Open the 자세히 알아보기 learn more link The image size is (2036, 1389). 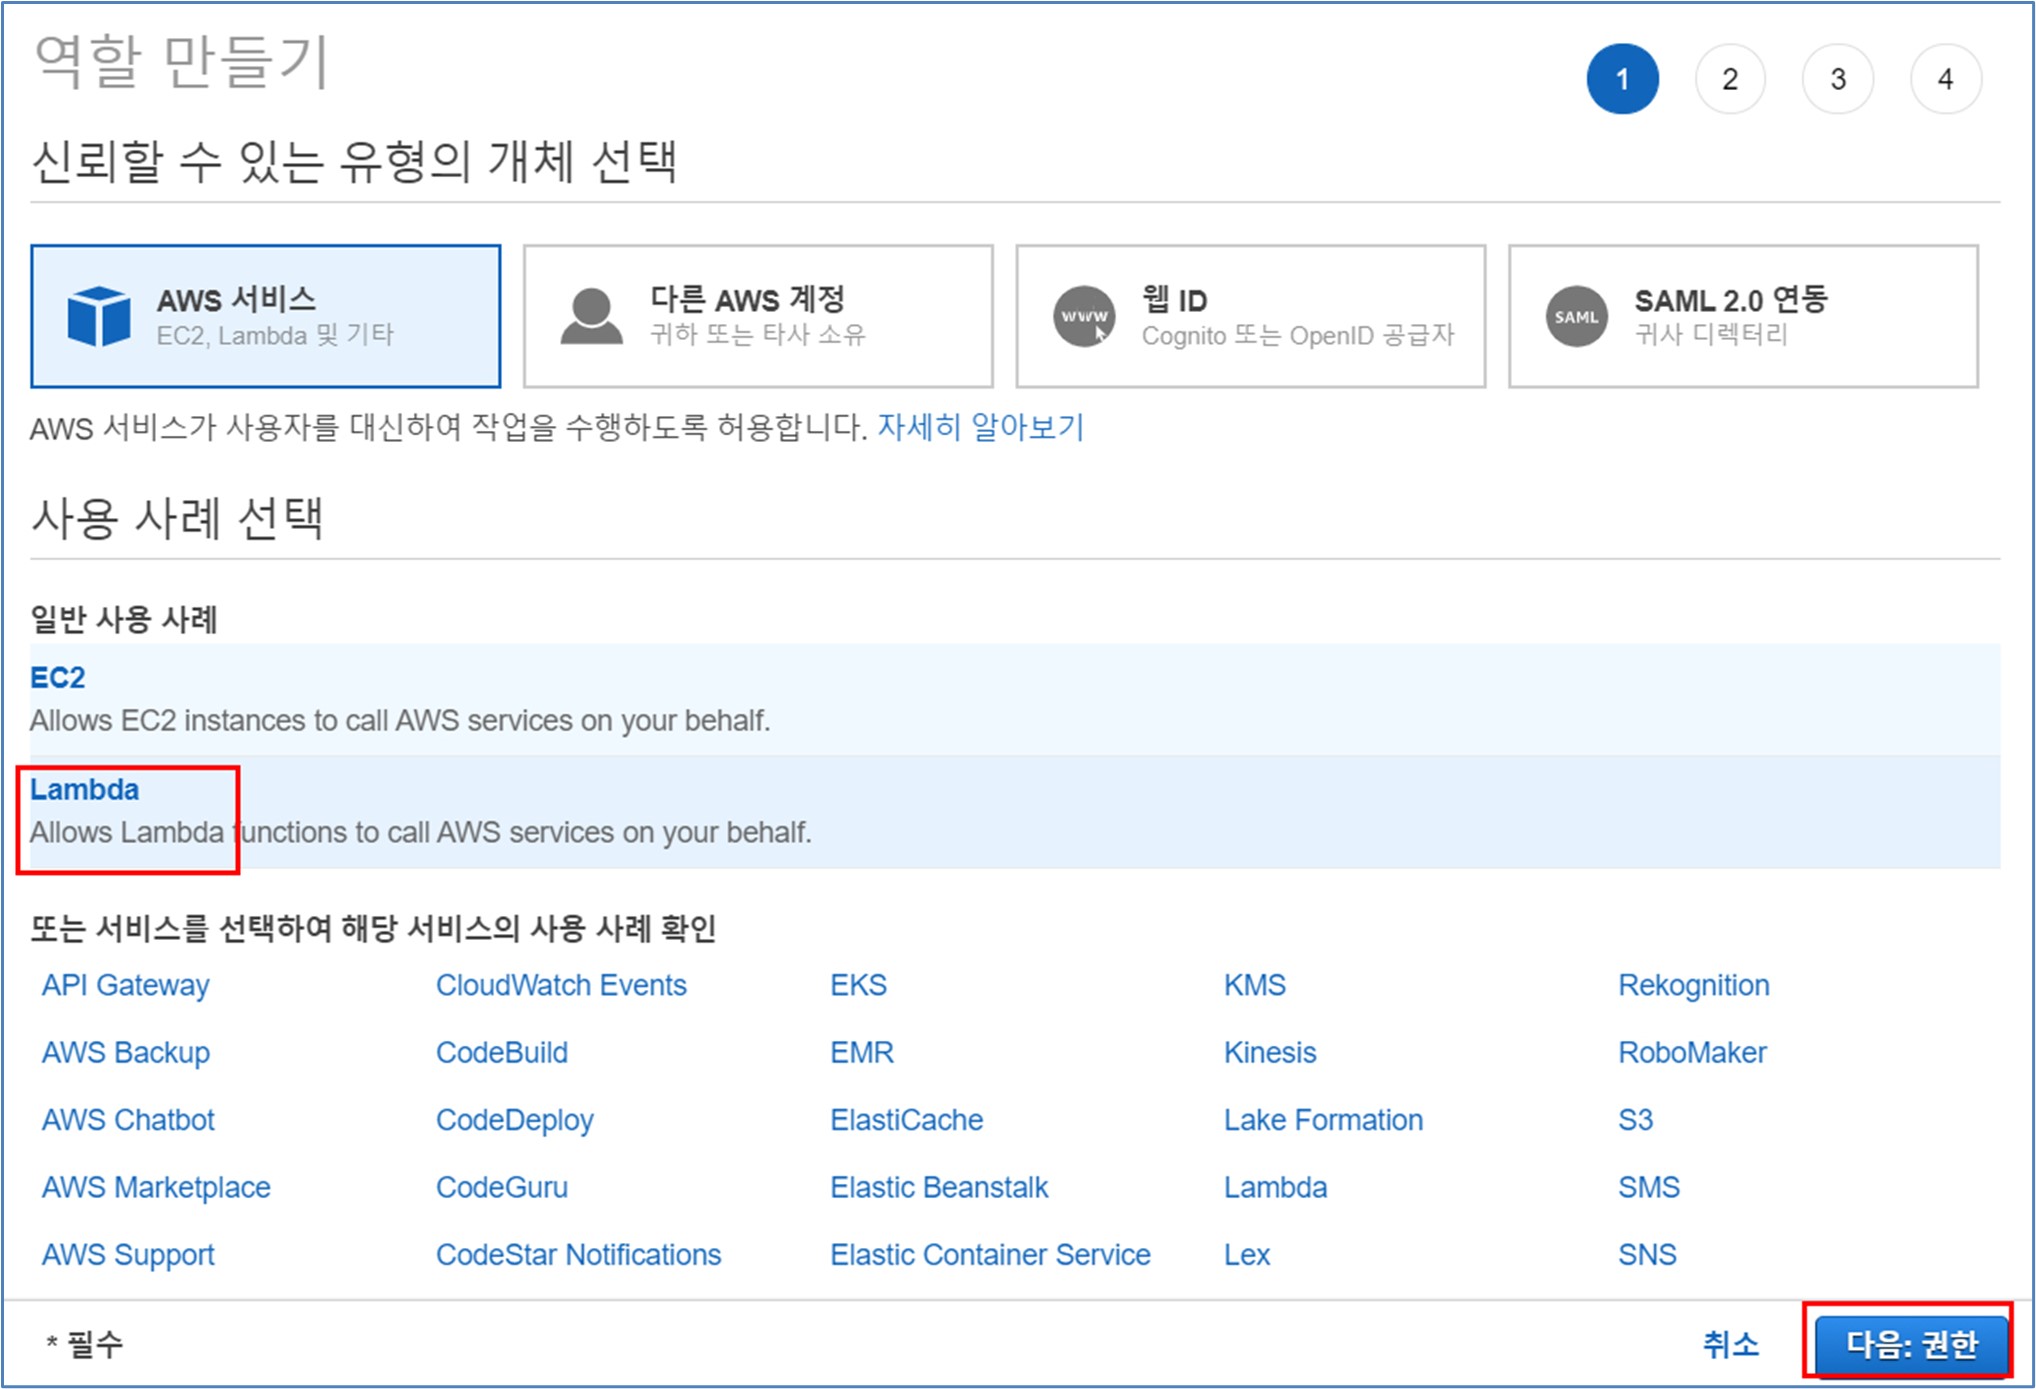coord(980,428)
